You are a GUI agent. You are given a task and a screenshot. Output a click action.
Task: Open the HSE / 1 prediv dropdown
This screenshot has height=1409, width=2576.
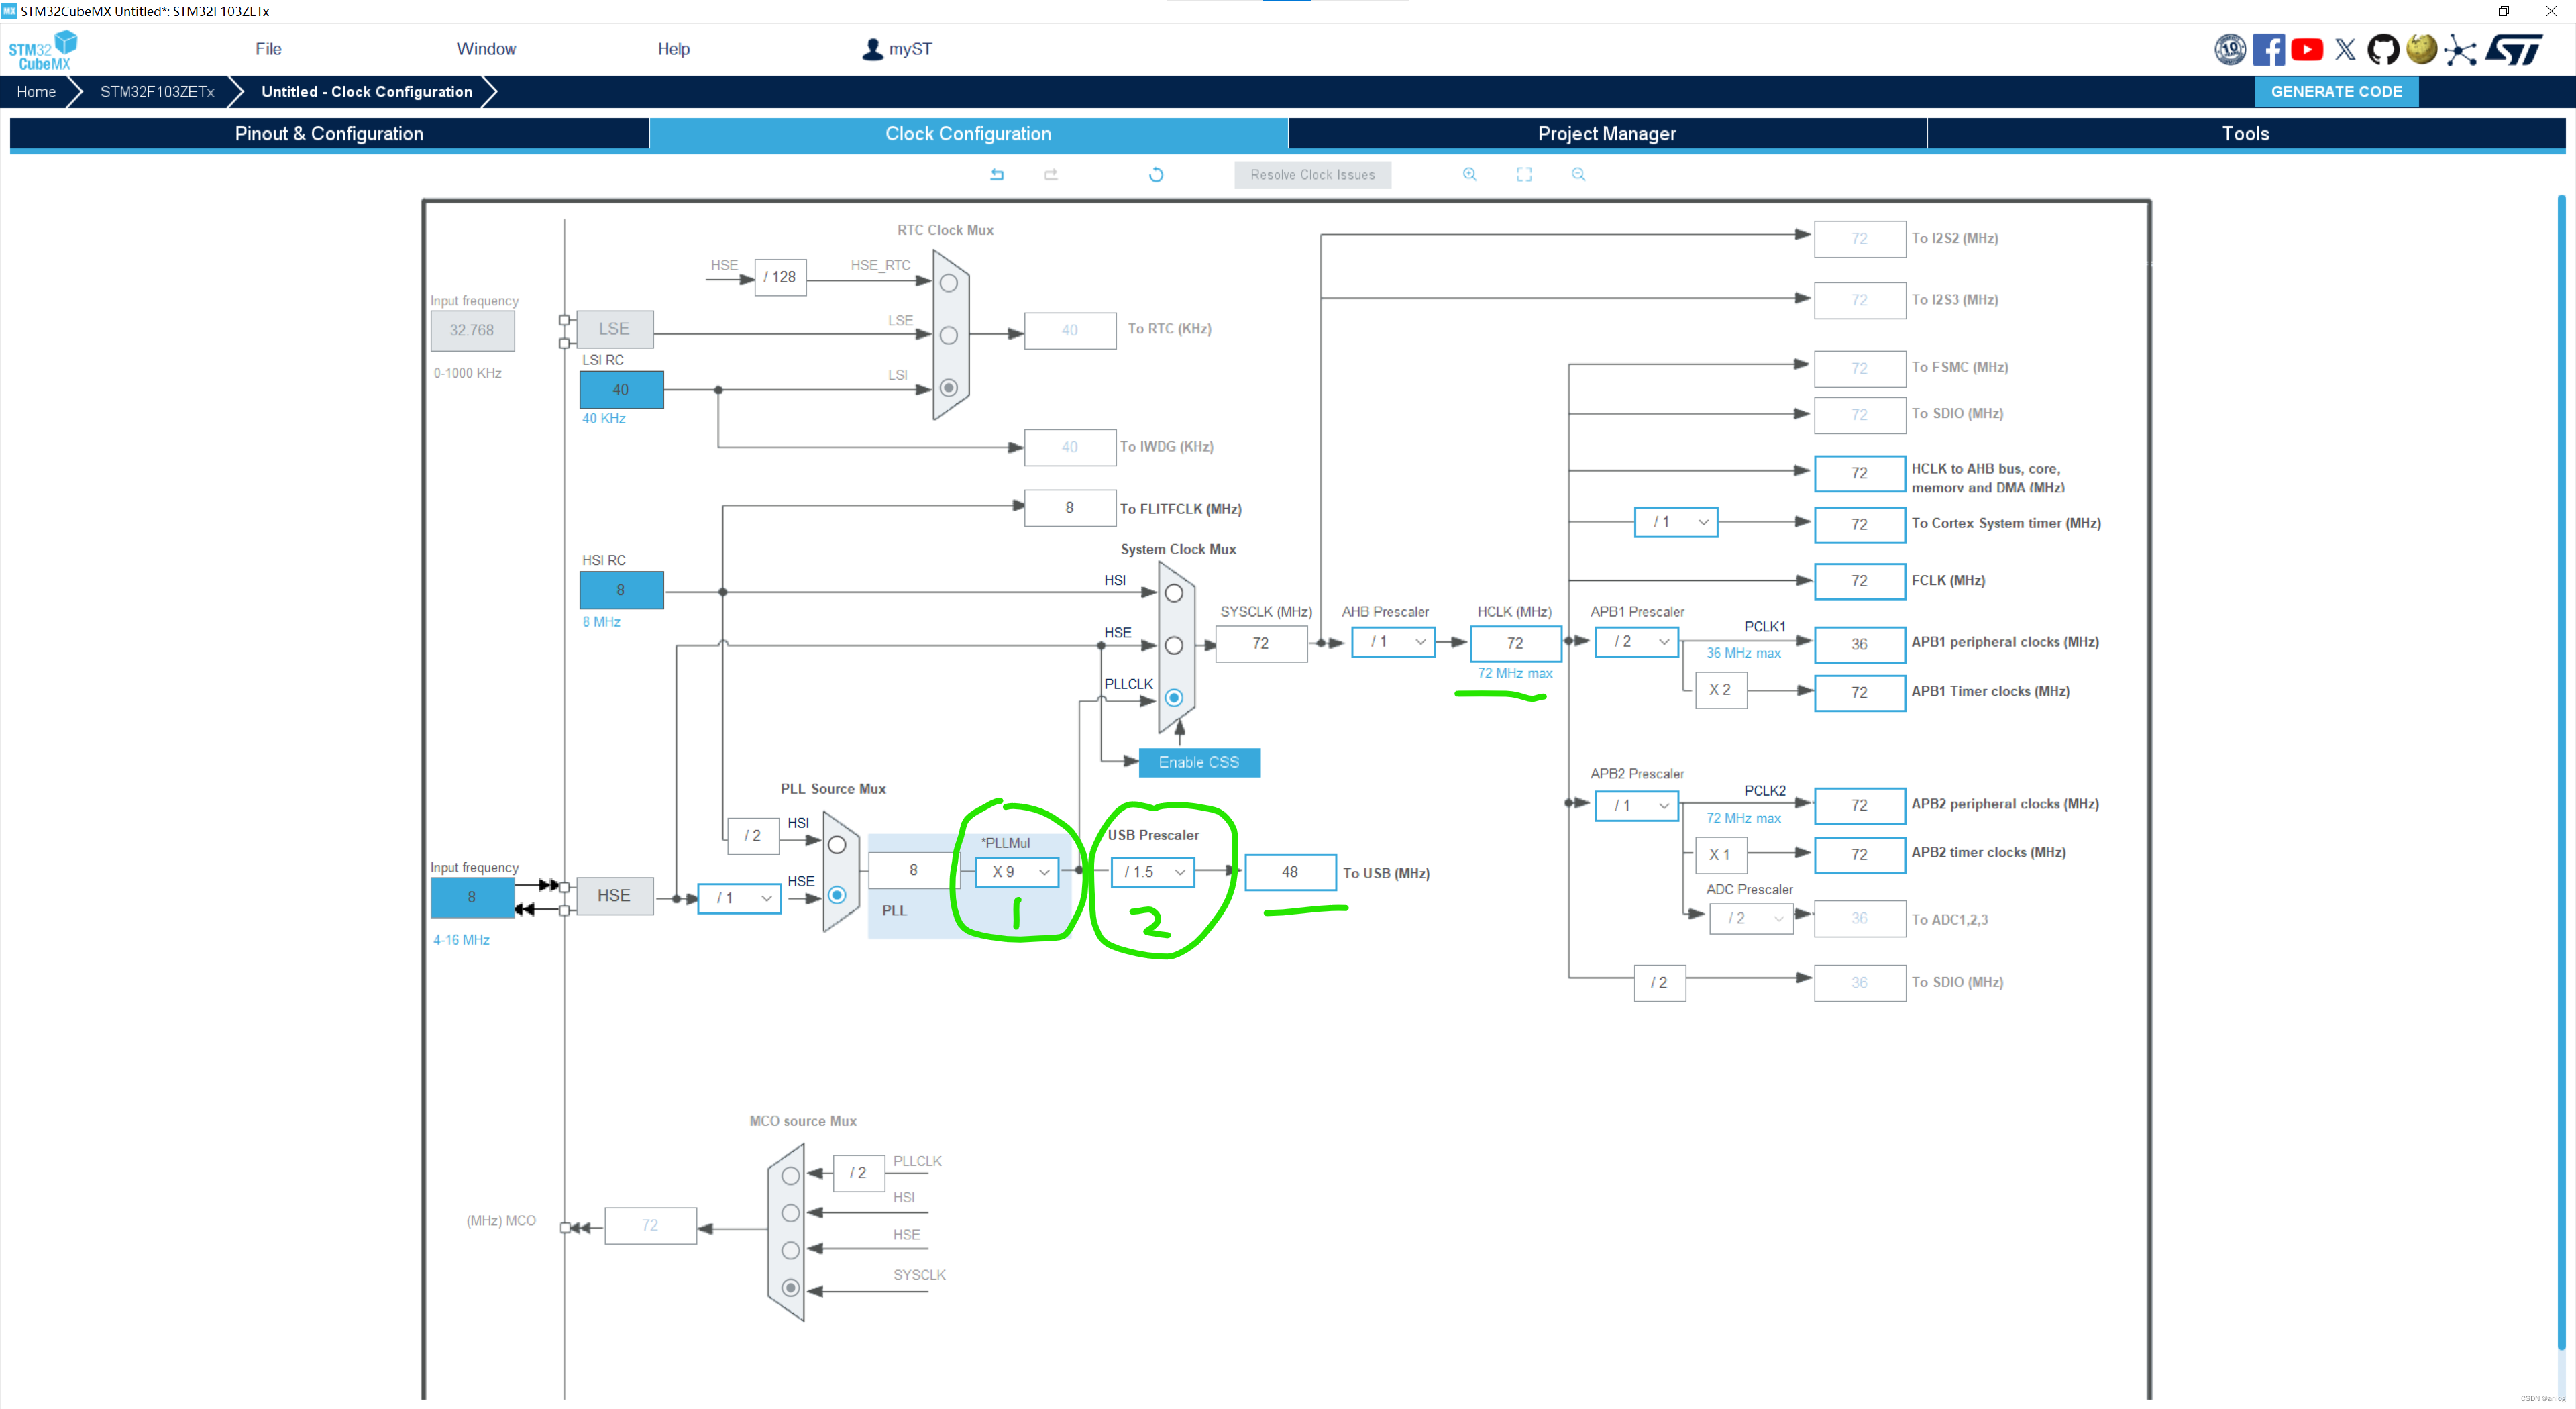739,898
